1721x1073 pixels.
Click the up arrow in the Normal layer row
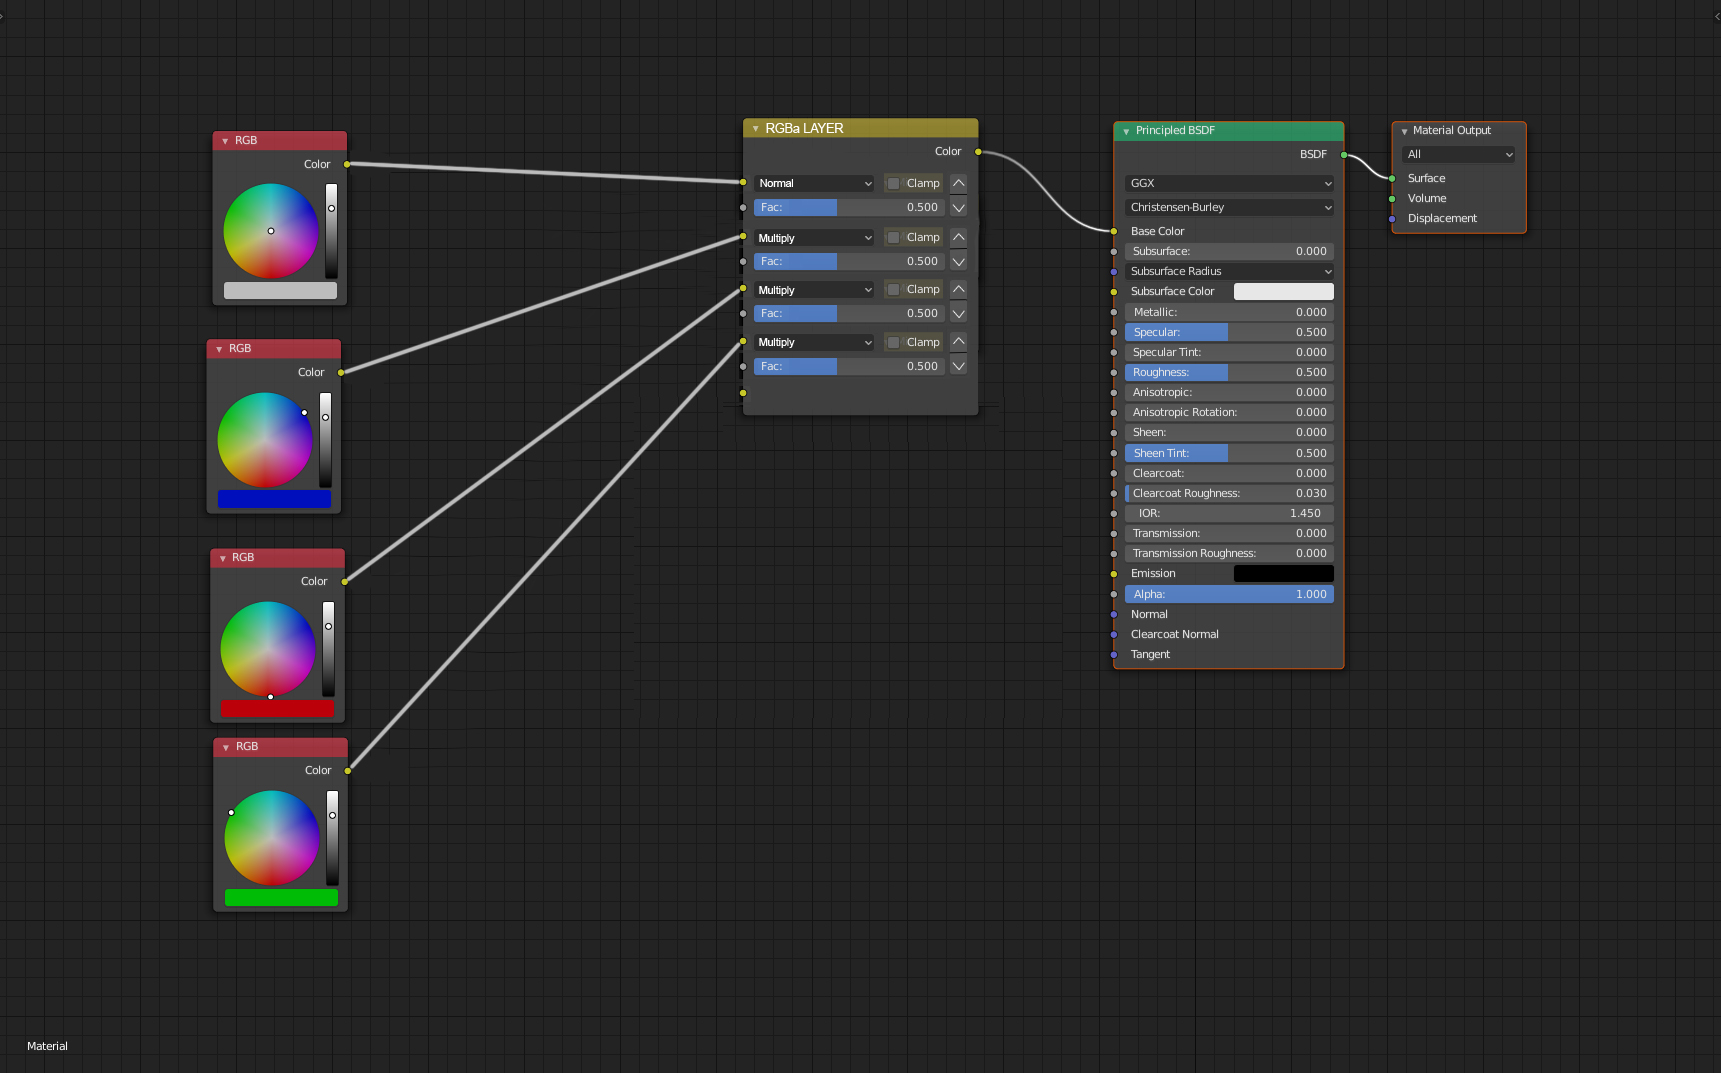[x=958, y=183]
